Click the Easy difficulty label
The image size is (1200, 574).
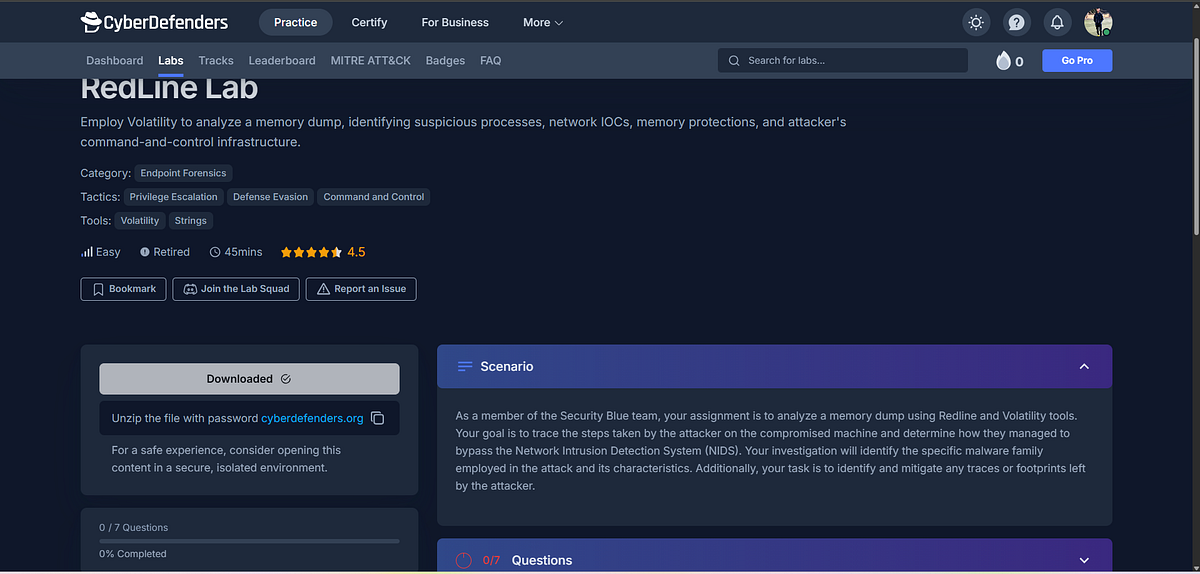pyautogui.click(x=108, y=252)
